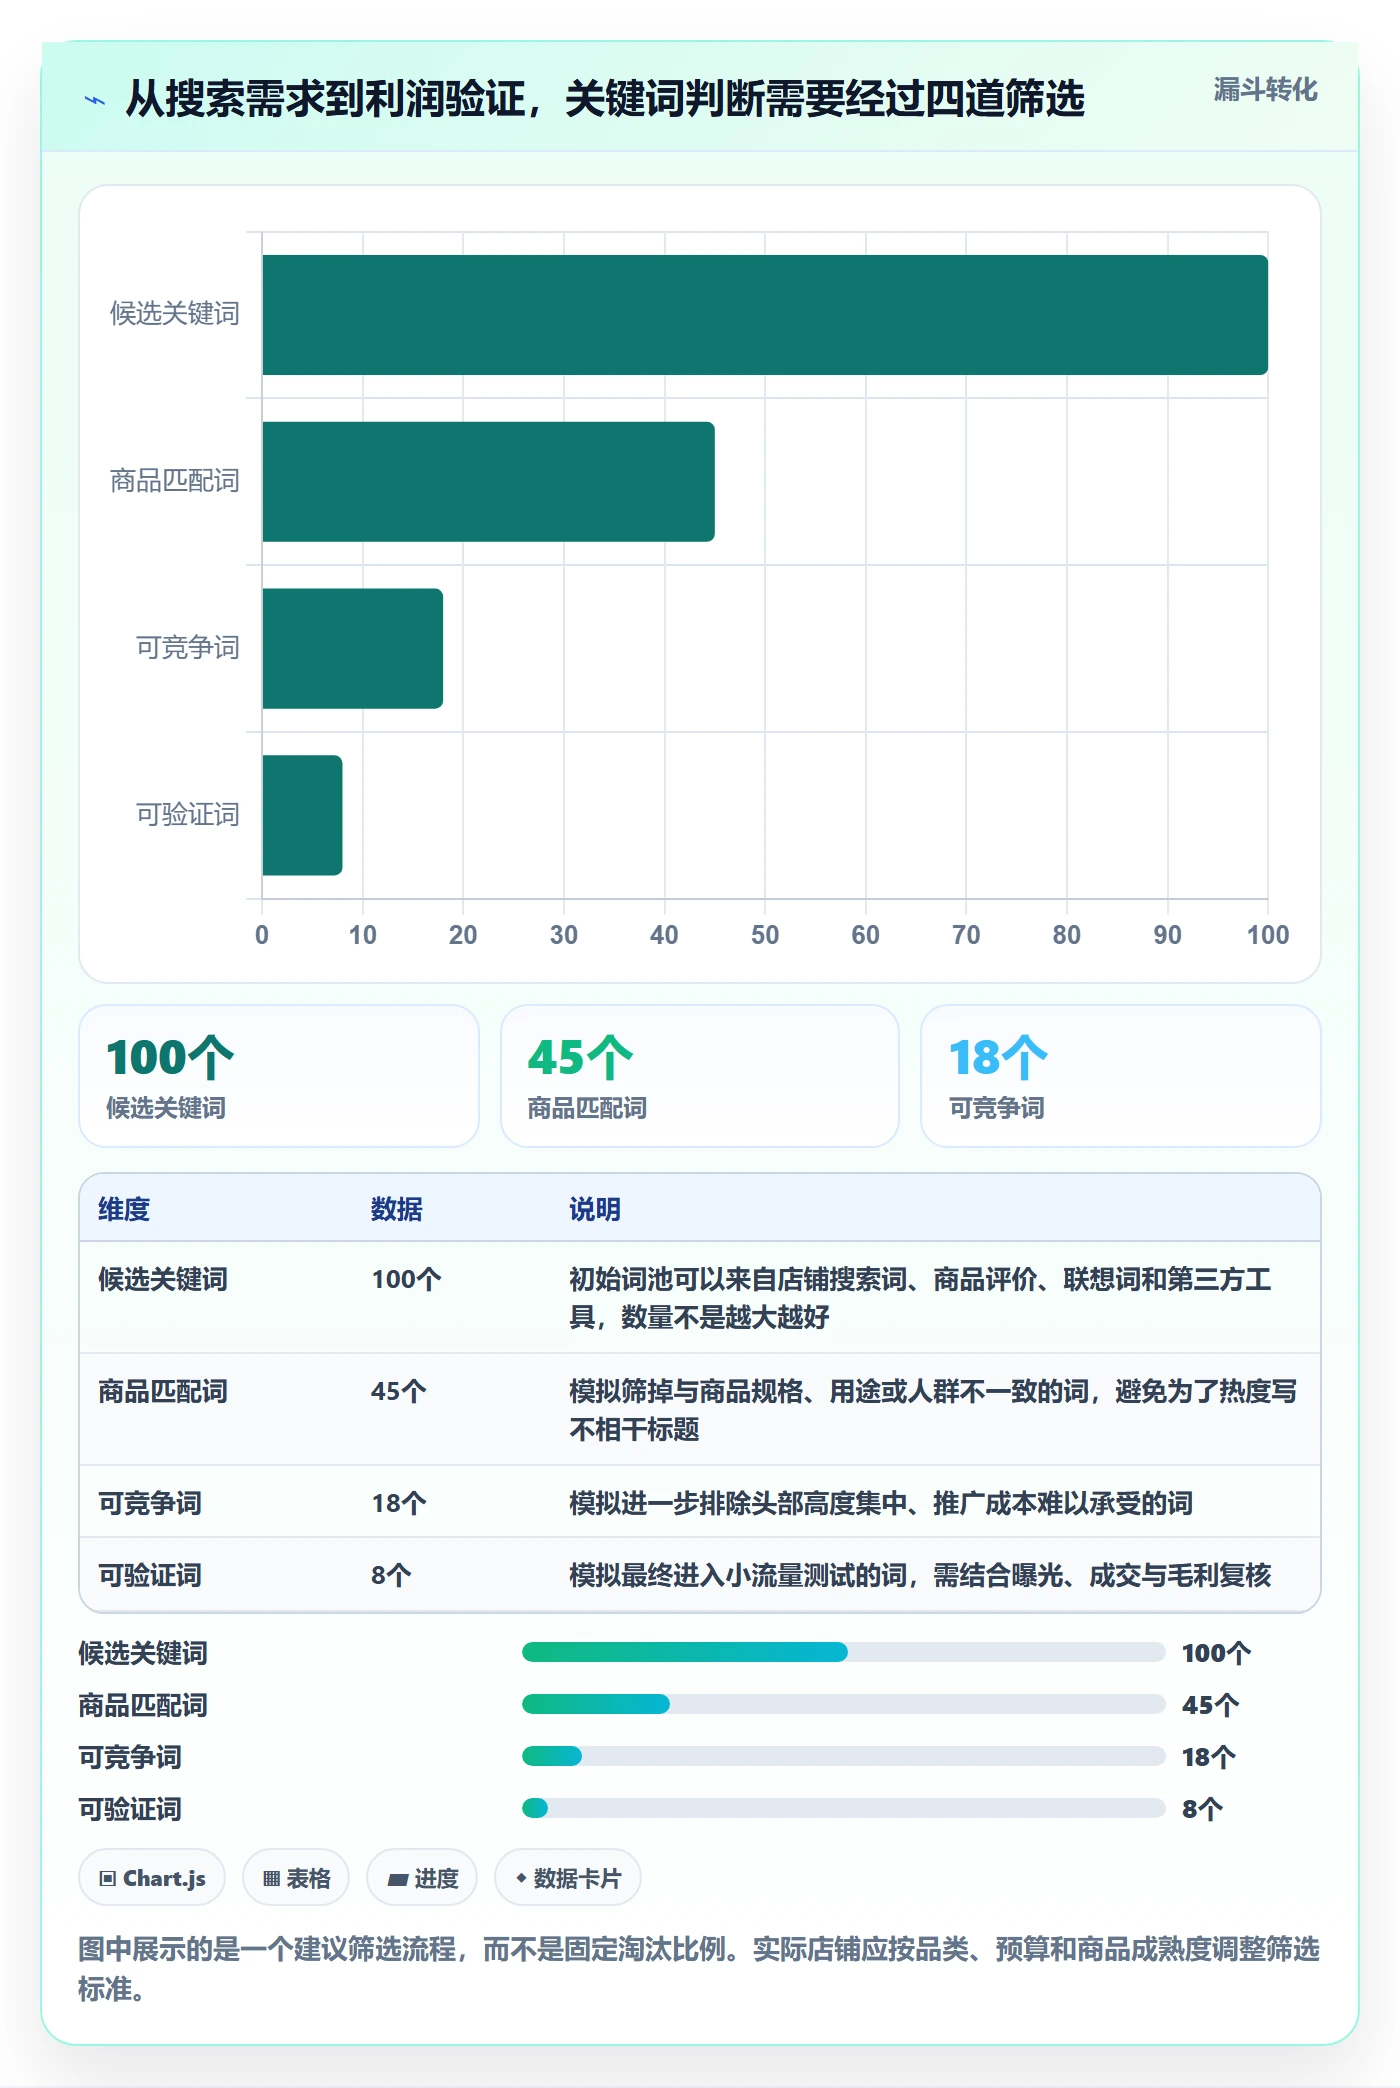Click the 8个 value in the table
The height and width of the screenshot is (2088, 1400).
pyautogui.click(x=391, y=1575)
